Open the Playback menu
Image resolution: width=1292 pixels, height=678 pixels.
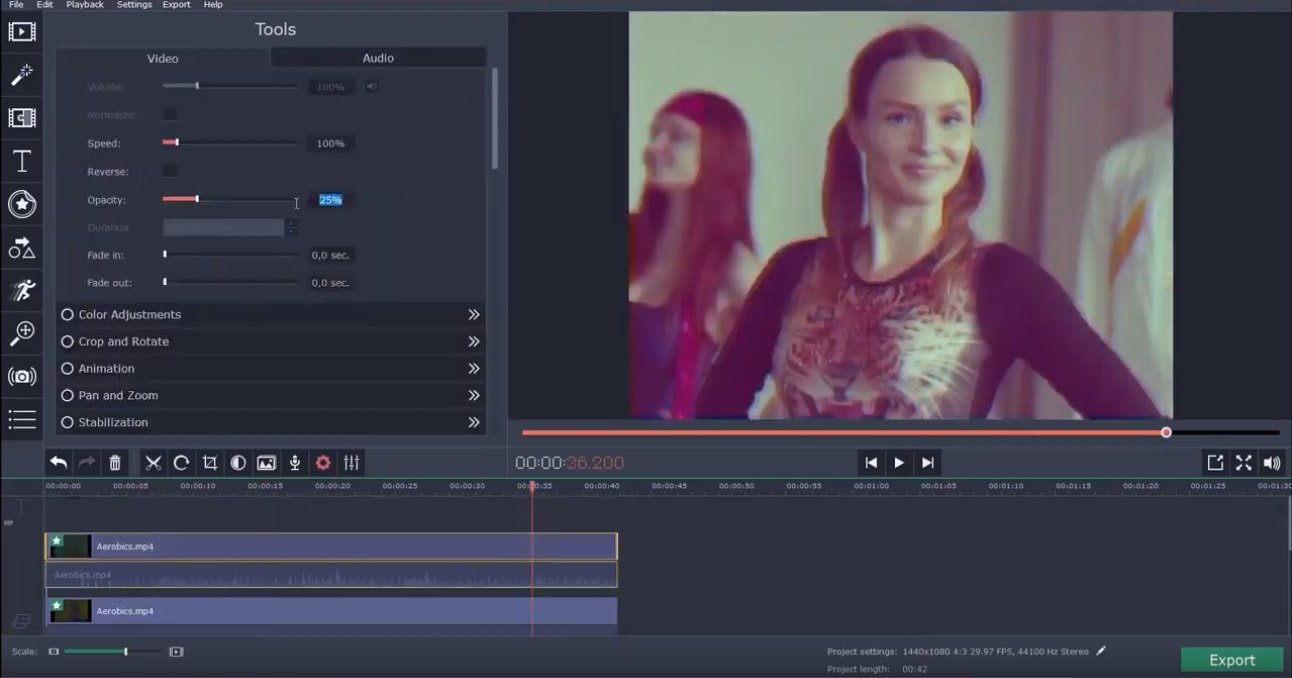[85, 5]
